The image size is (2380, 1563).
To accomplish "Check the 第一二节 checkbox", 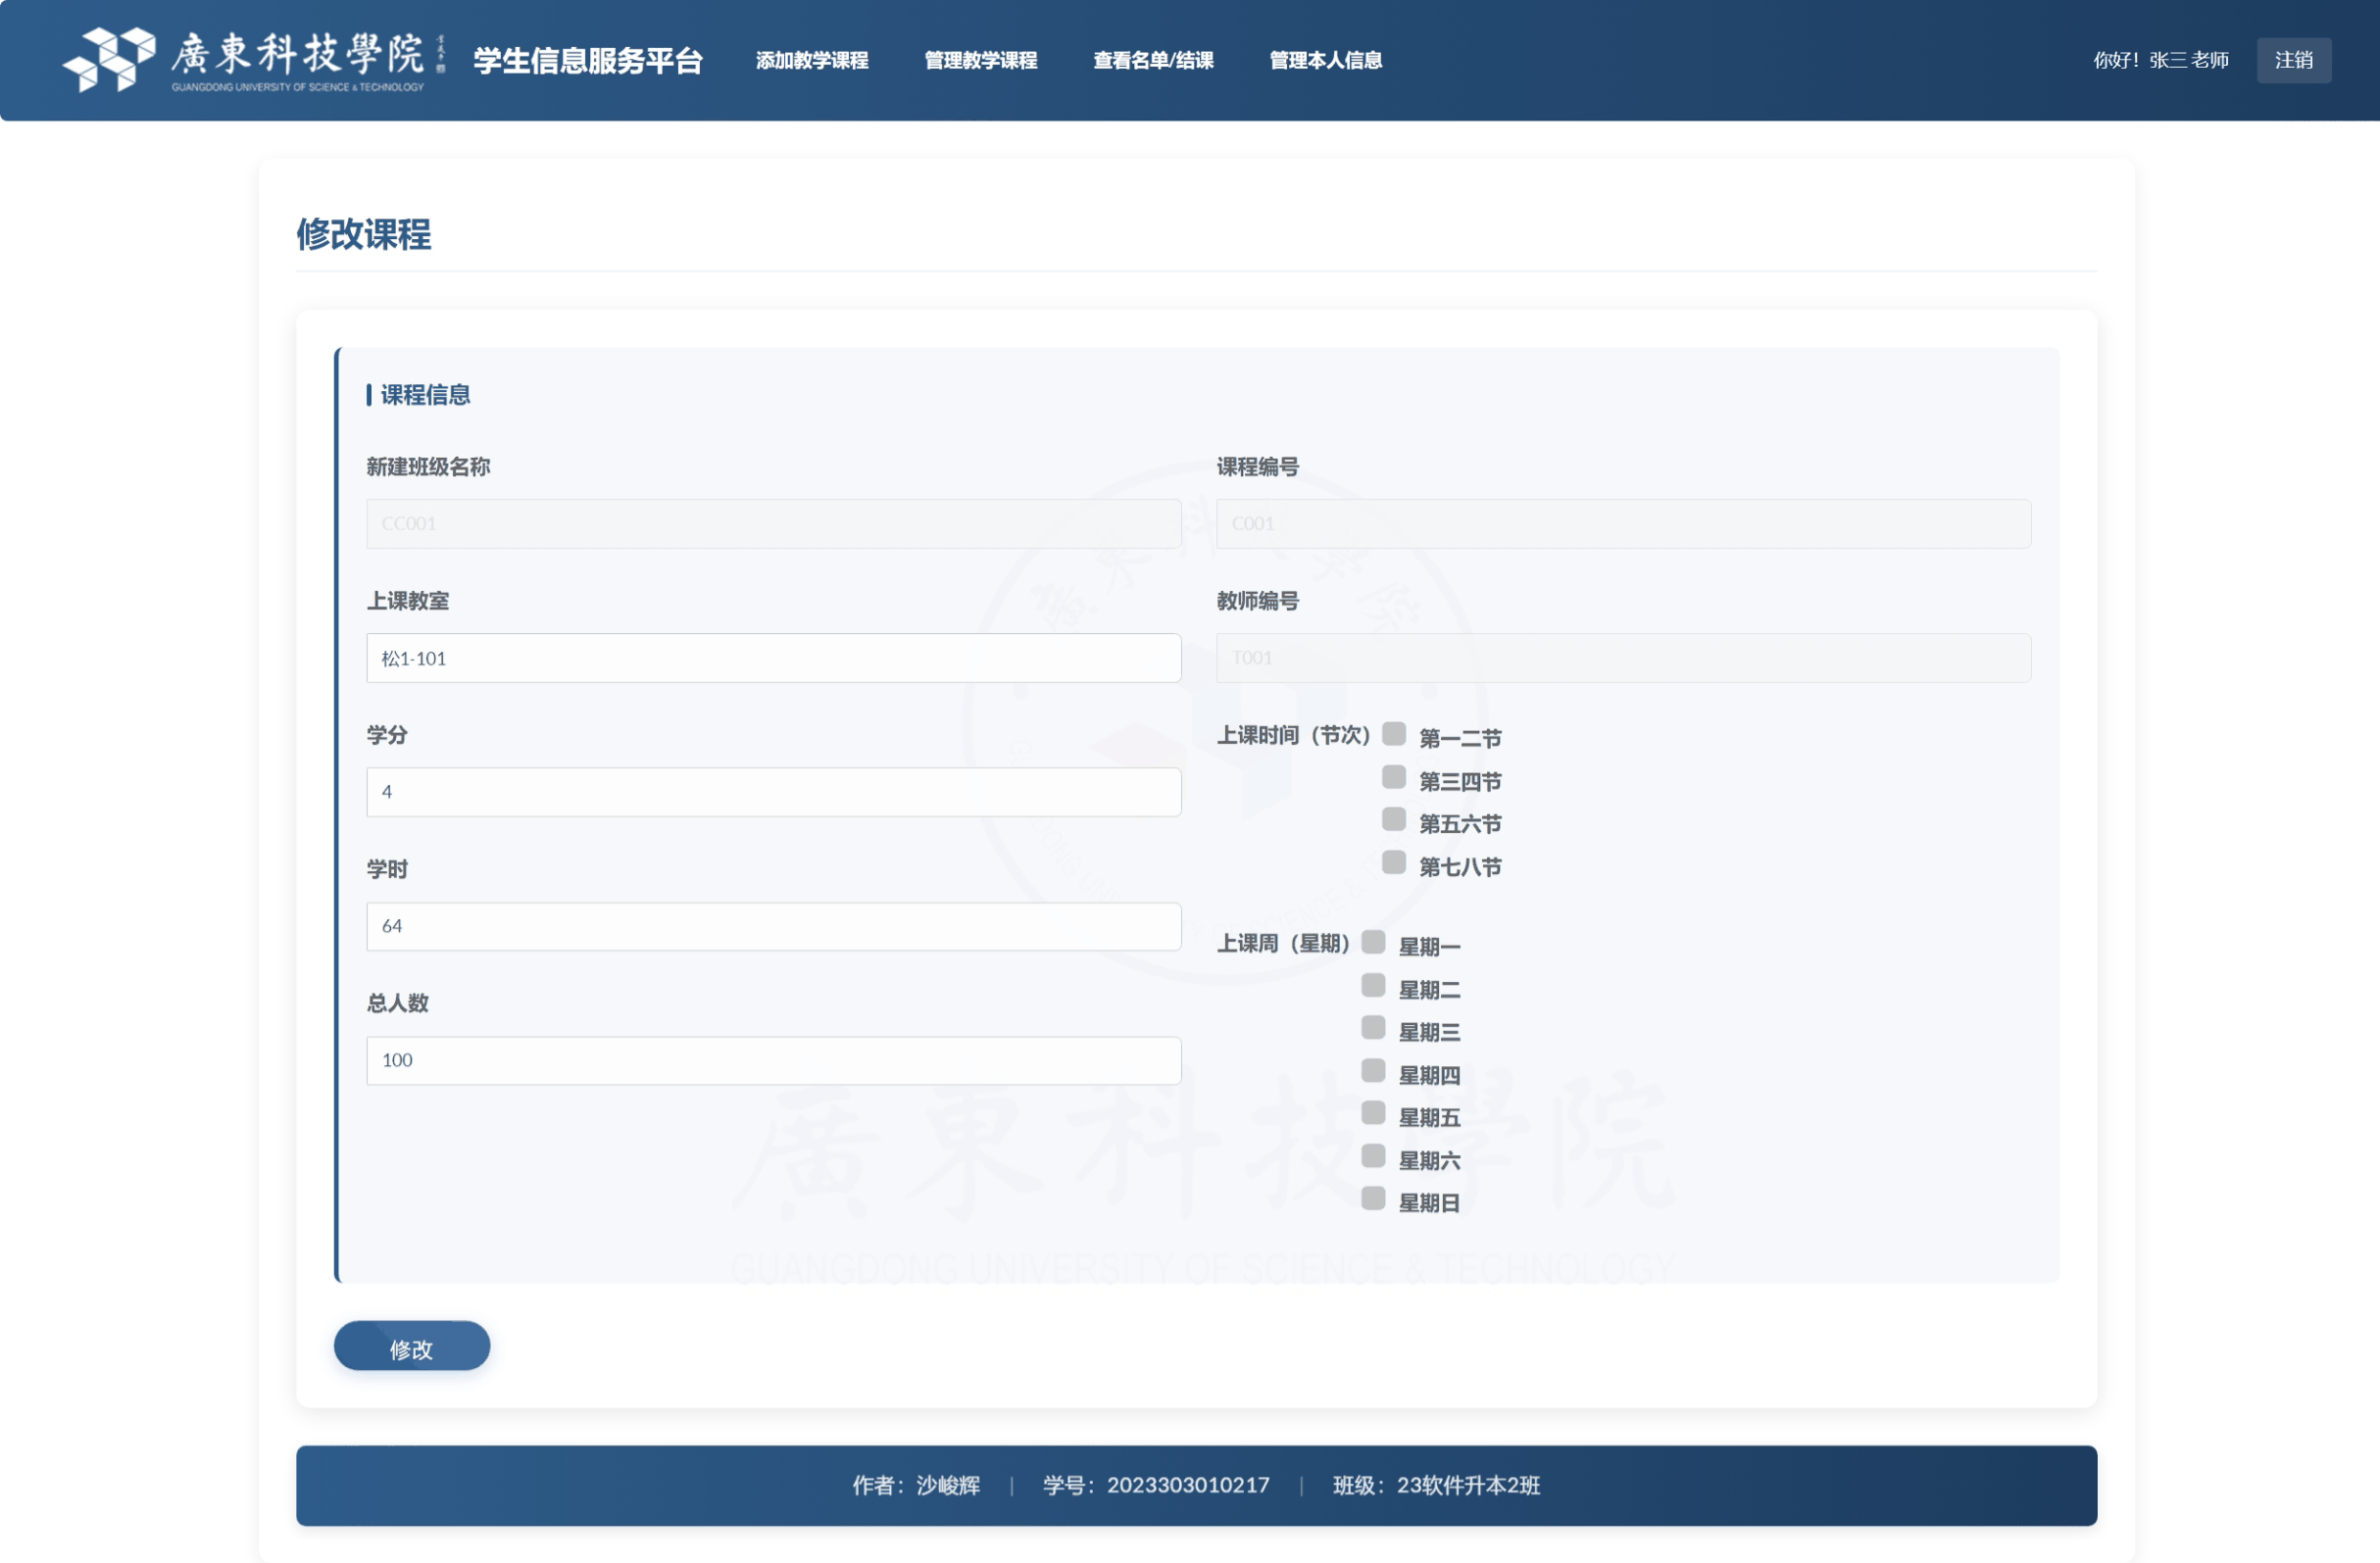I will [x=1393, y=734].
